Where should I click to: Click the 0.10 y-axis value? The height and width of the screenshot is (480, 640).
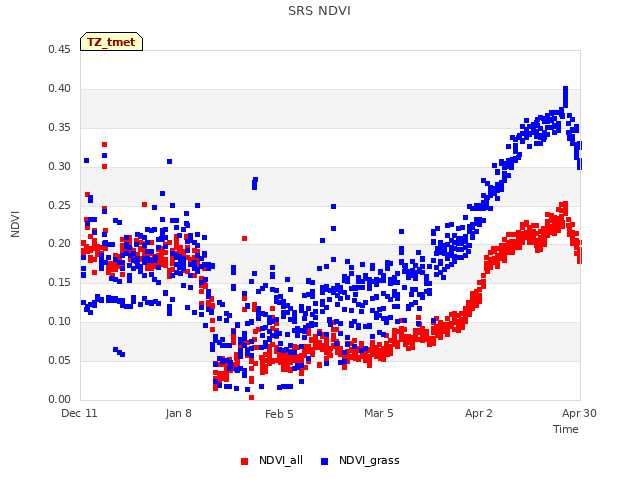[59, 321]
